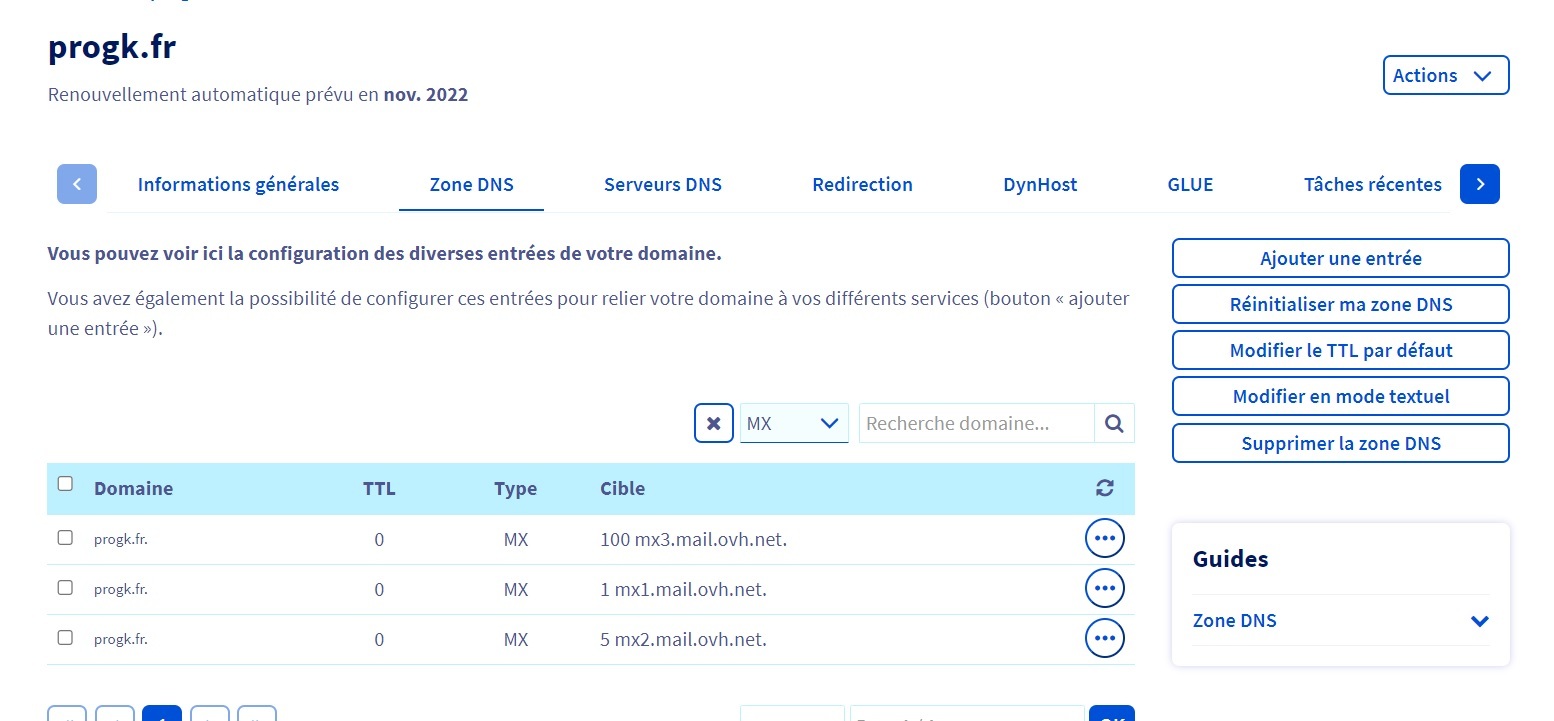Toggle select-all checkbox in table header

pos(65,484)
